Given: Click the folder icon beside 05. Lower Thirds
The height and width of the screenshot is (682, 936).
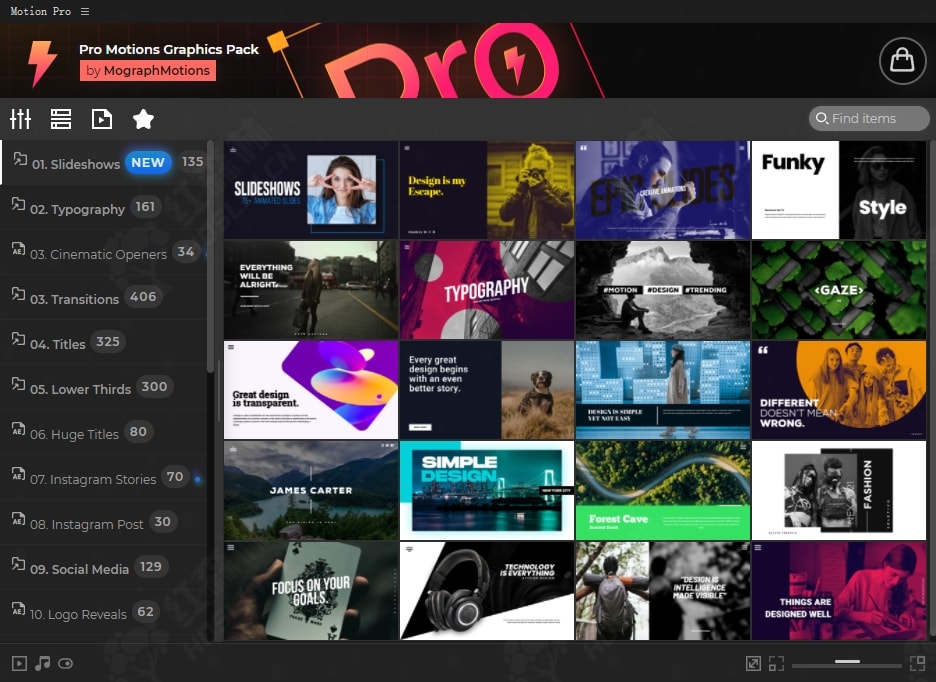Looking at the screenshot, I should pyautogui.click(x=19, y=384).
